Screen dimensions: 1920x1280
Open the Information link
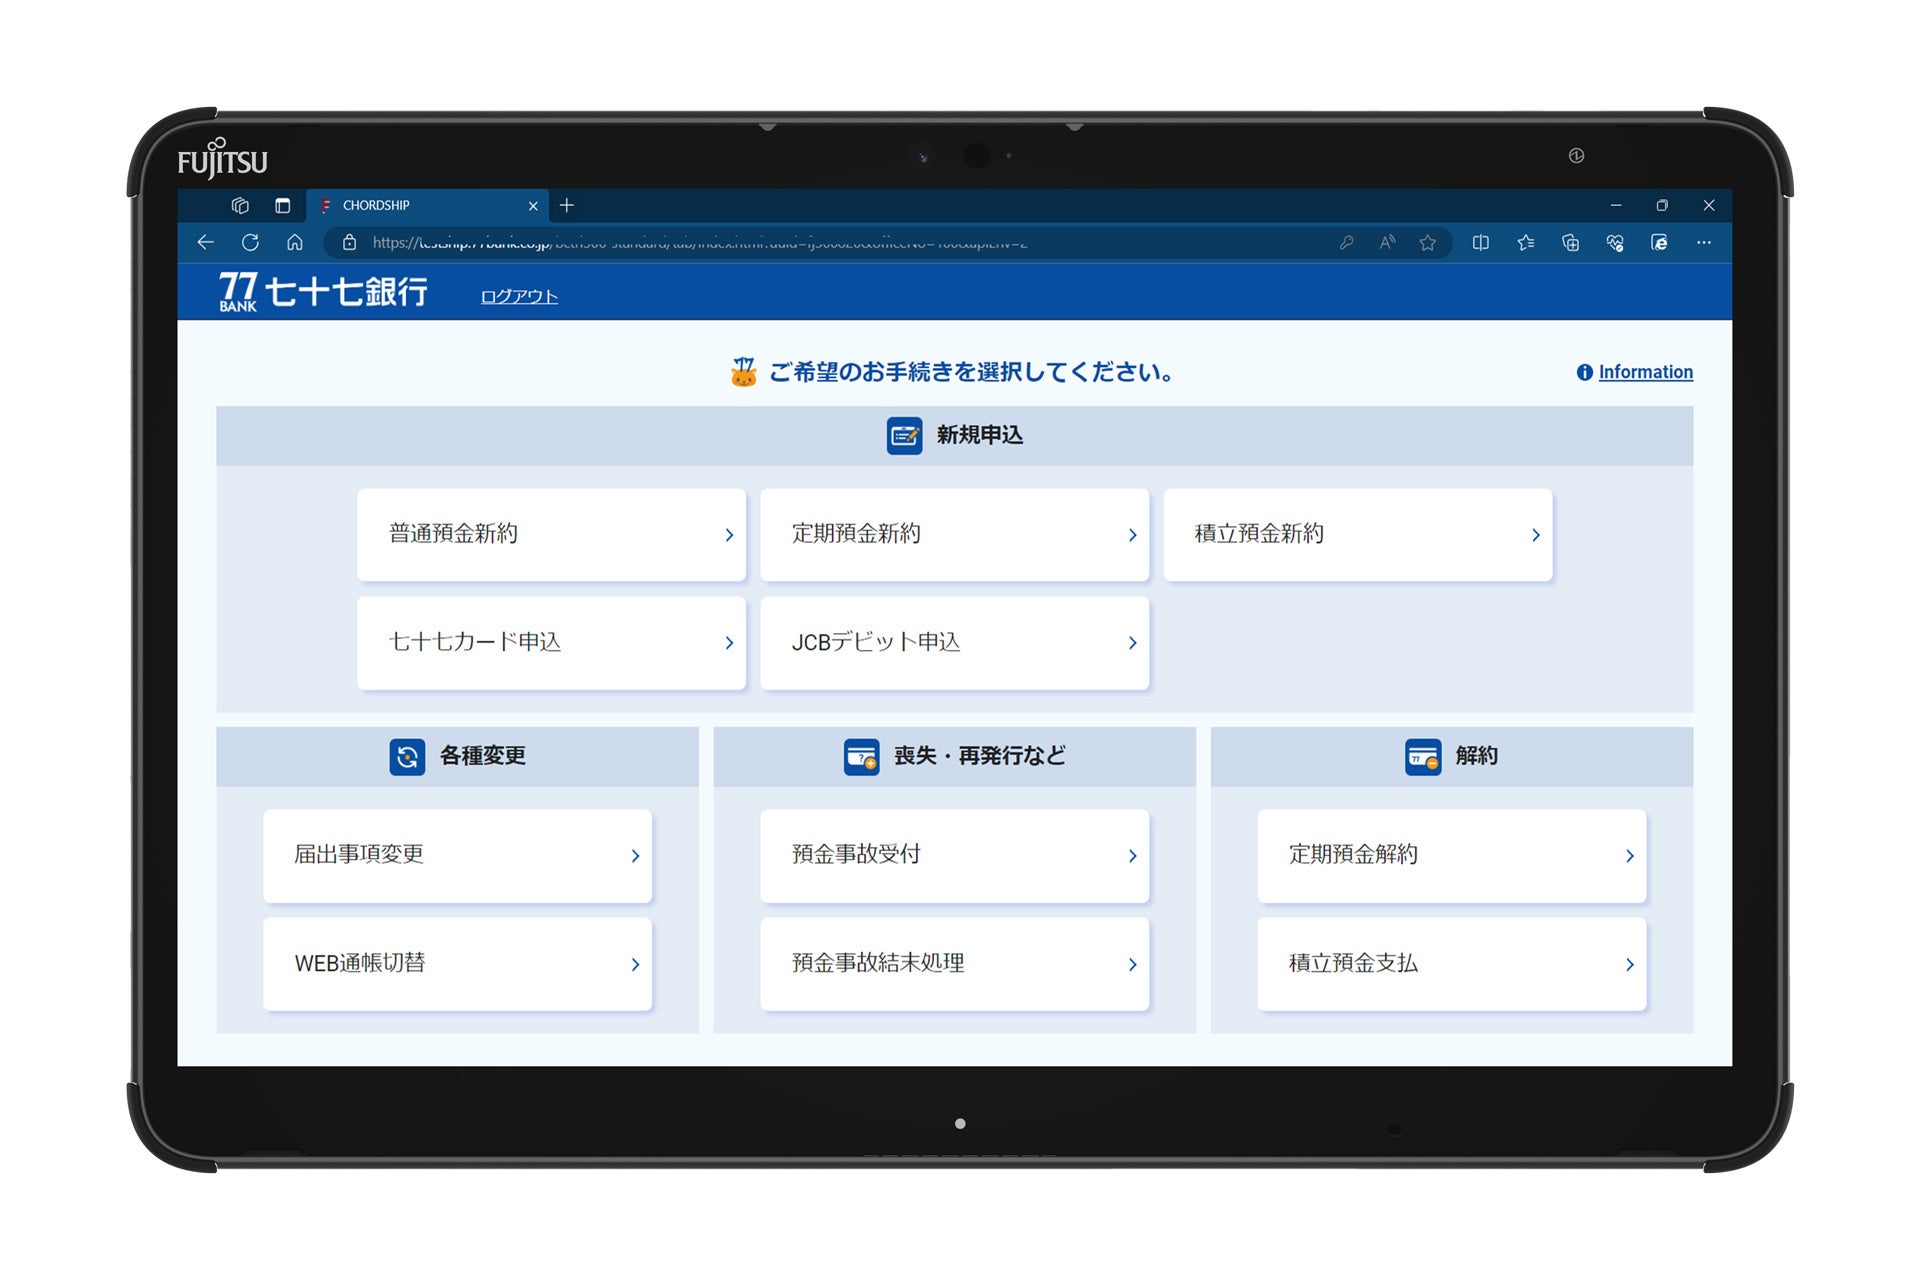1644,371
